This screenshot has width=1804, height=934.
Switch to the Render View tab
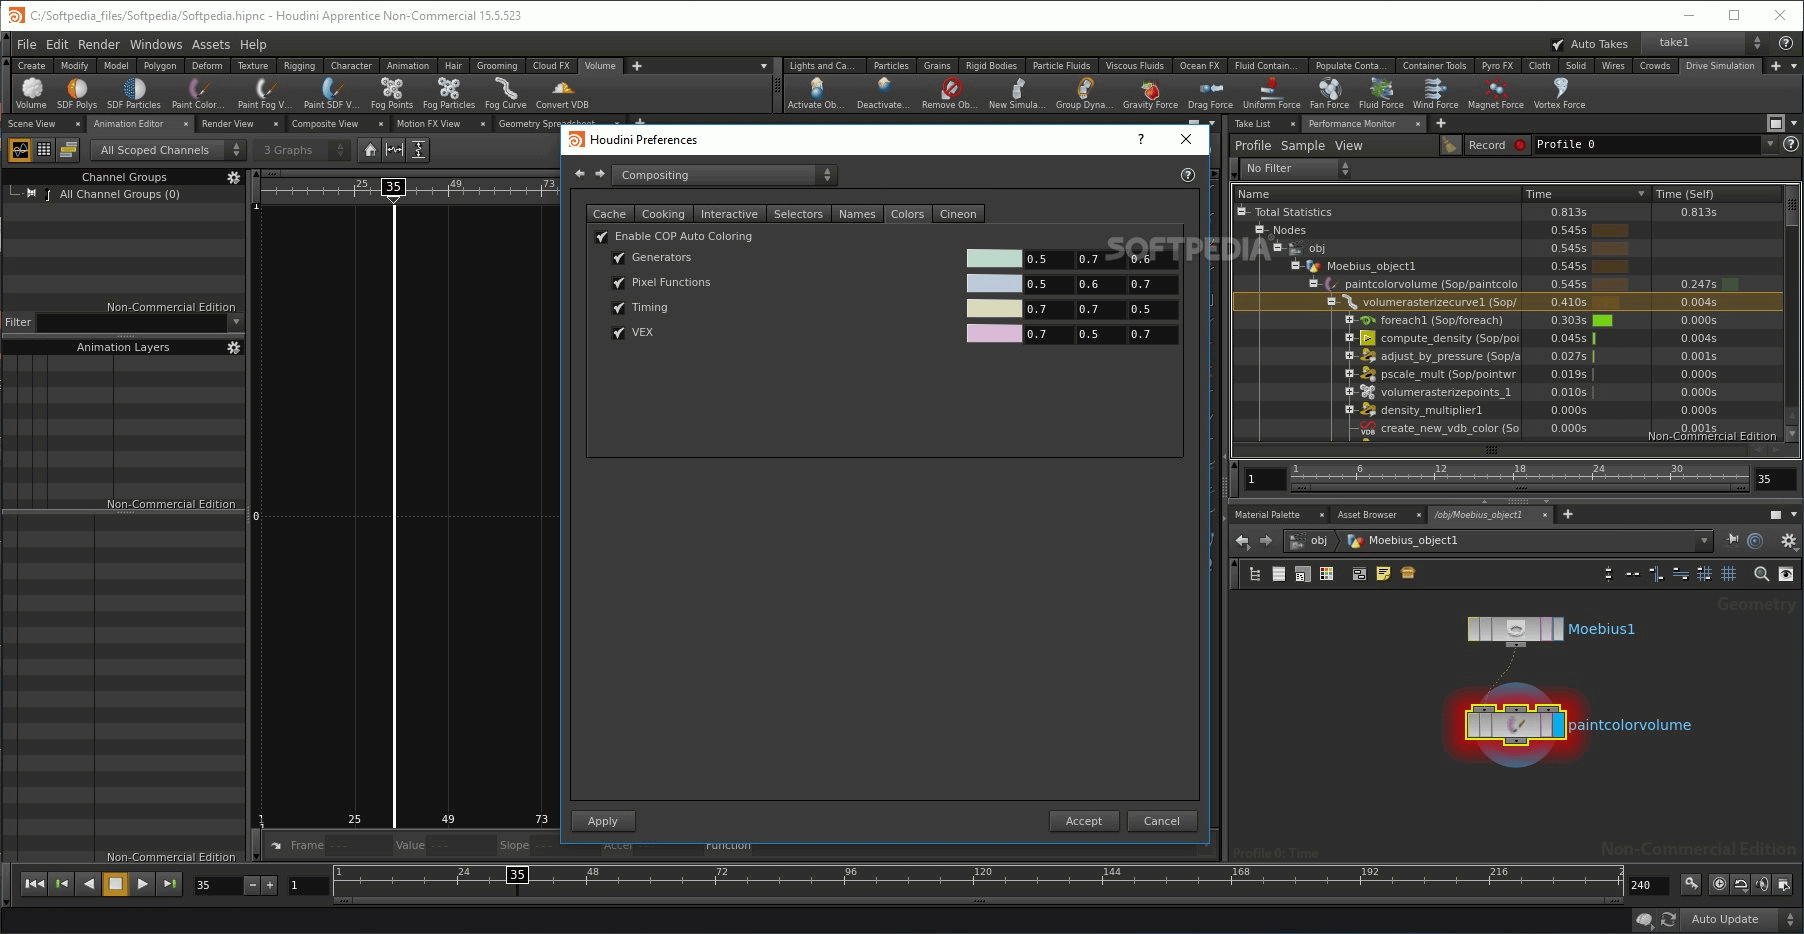point(228,124)
